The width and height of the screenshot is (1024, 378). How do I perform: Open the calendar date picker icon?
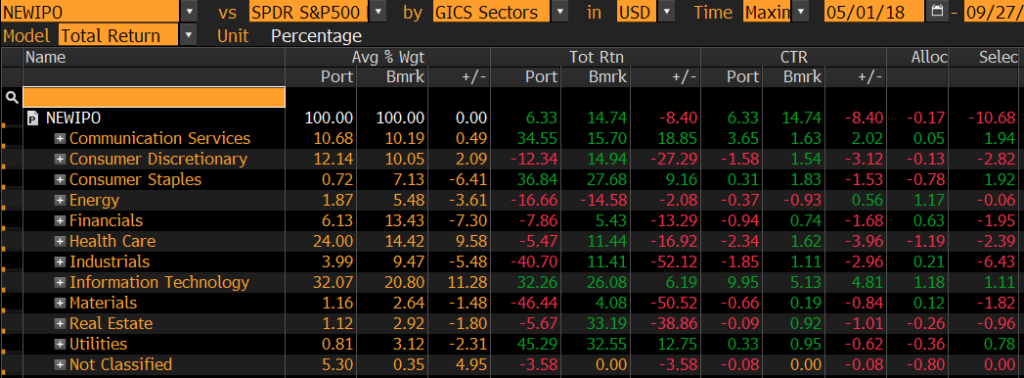(937, 11)
